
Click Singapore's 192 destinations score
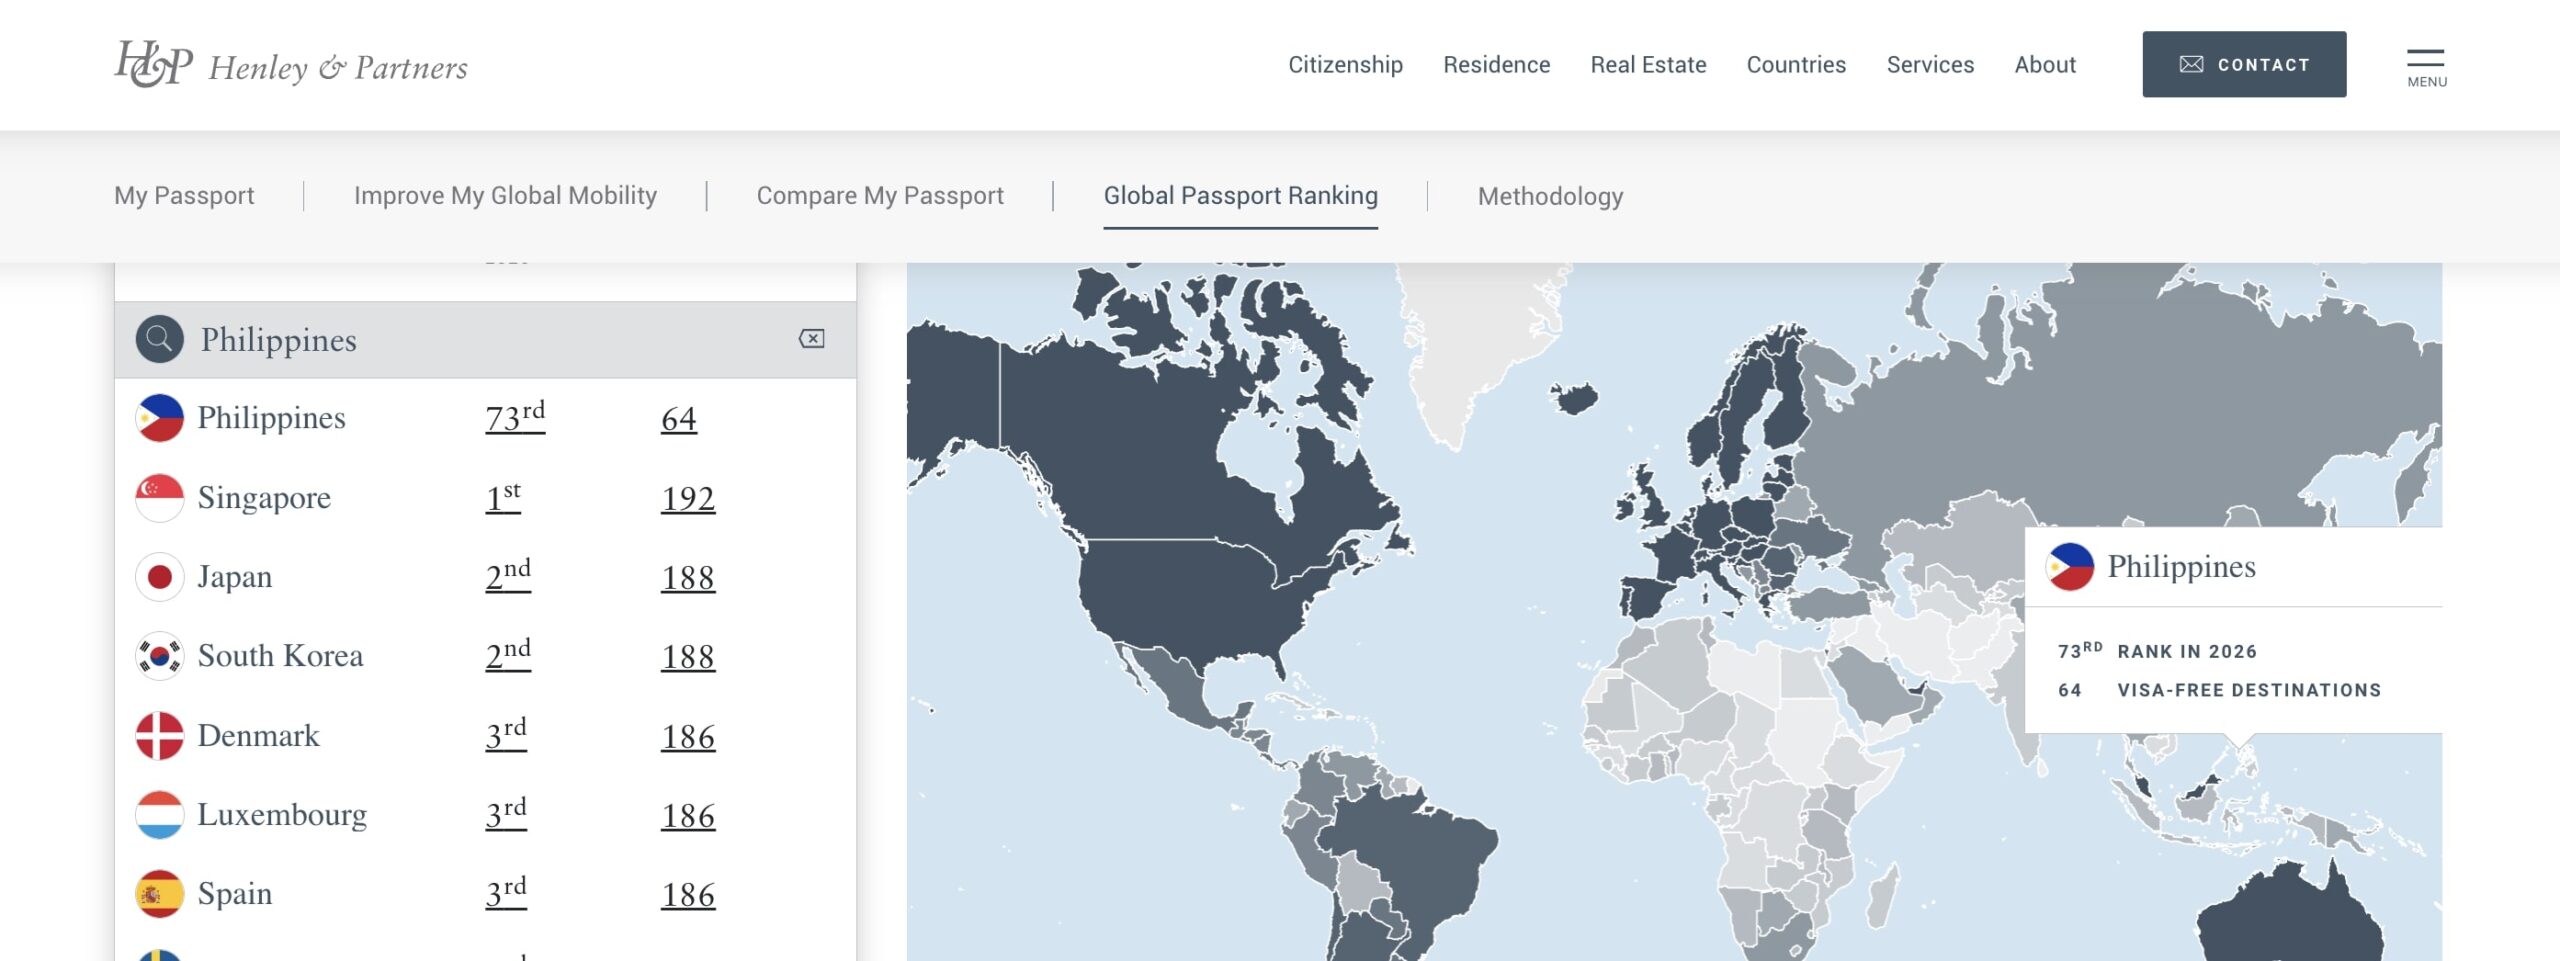tap(687, 498)
